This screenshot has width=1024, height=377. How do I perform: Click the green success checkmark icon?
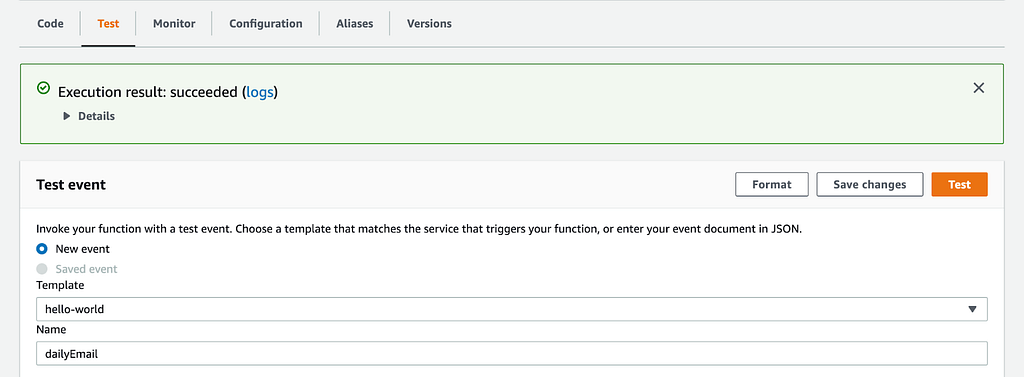click(x=43, y=88)
